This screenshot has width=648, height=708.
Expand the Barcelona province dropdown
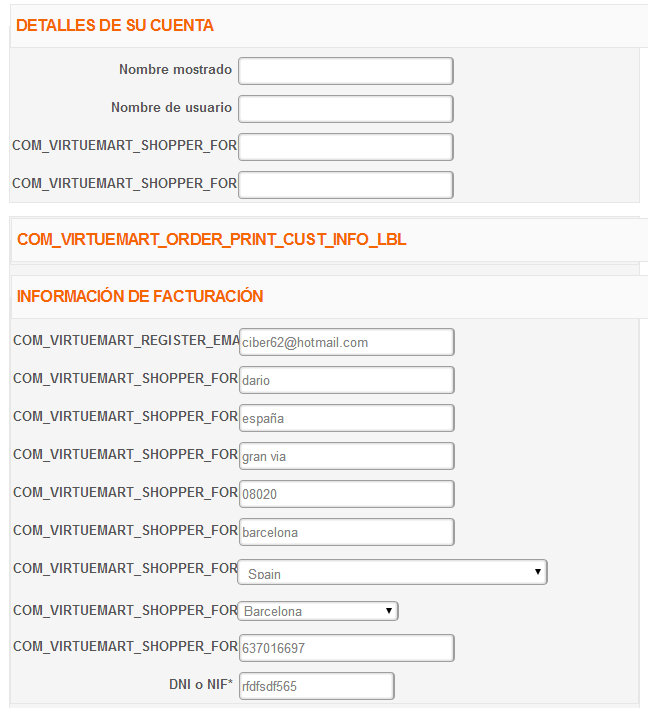pyautogui.click(x=318, y=611)
